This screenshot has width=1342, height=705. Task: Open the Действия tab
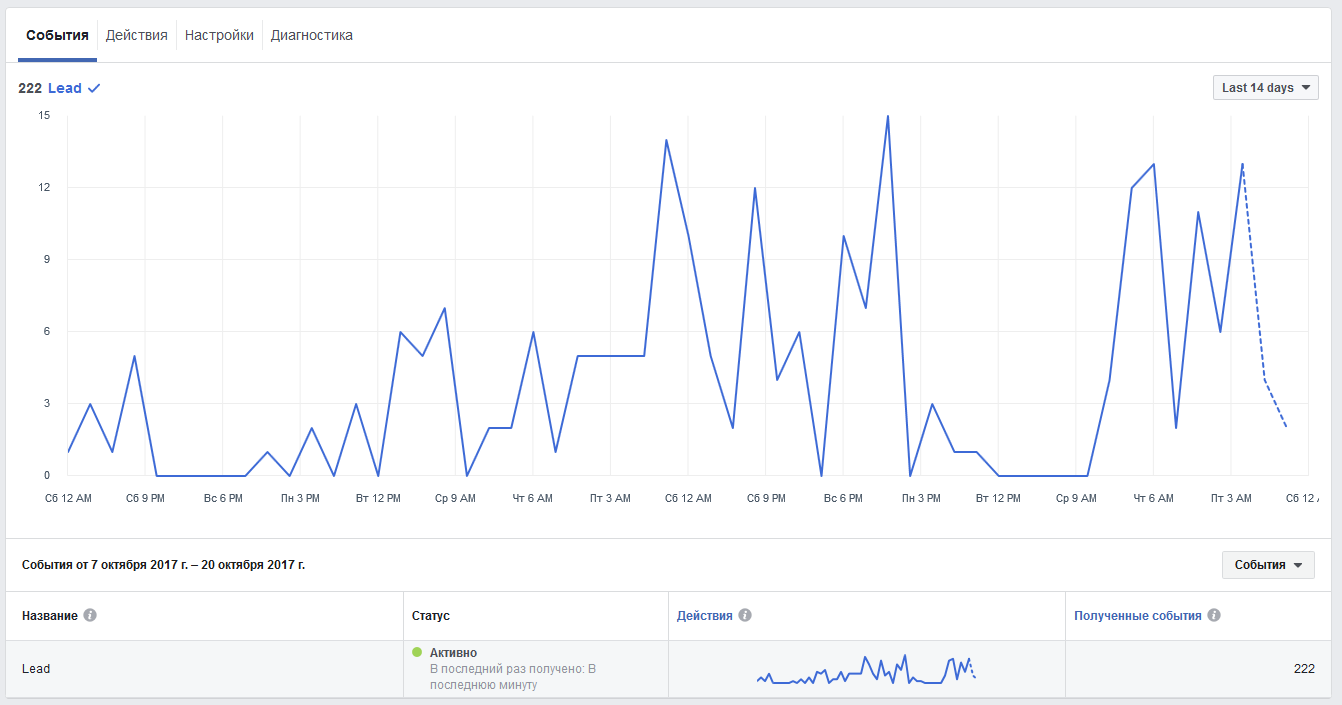pos(137,35)
